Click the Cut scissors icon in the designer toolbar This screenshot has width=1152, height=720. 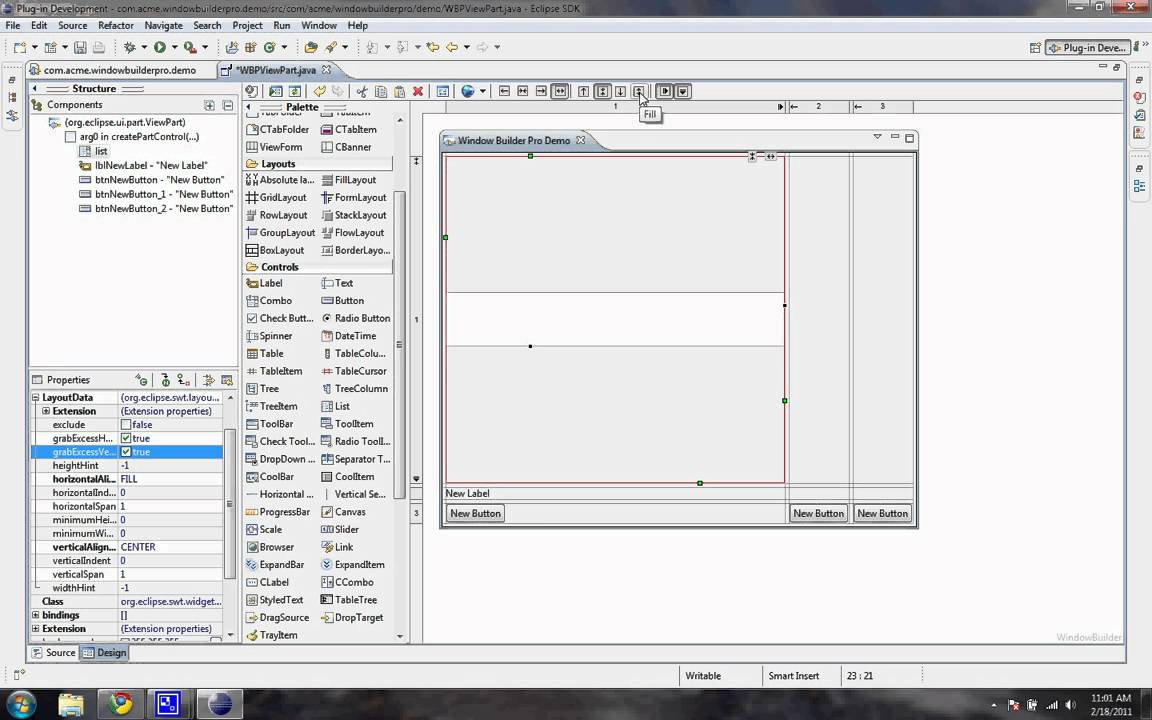click(x=361, y=91)
